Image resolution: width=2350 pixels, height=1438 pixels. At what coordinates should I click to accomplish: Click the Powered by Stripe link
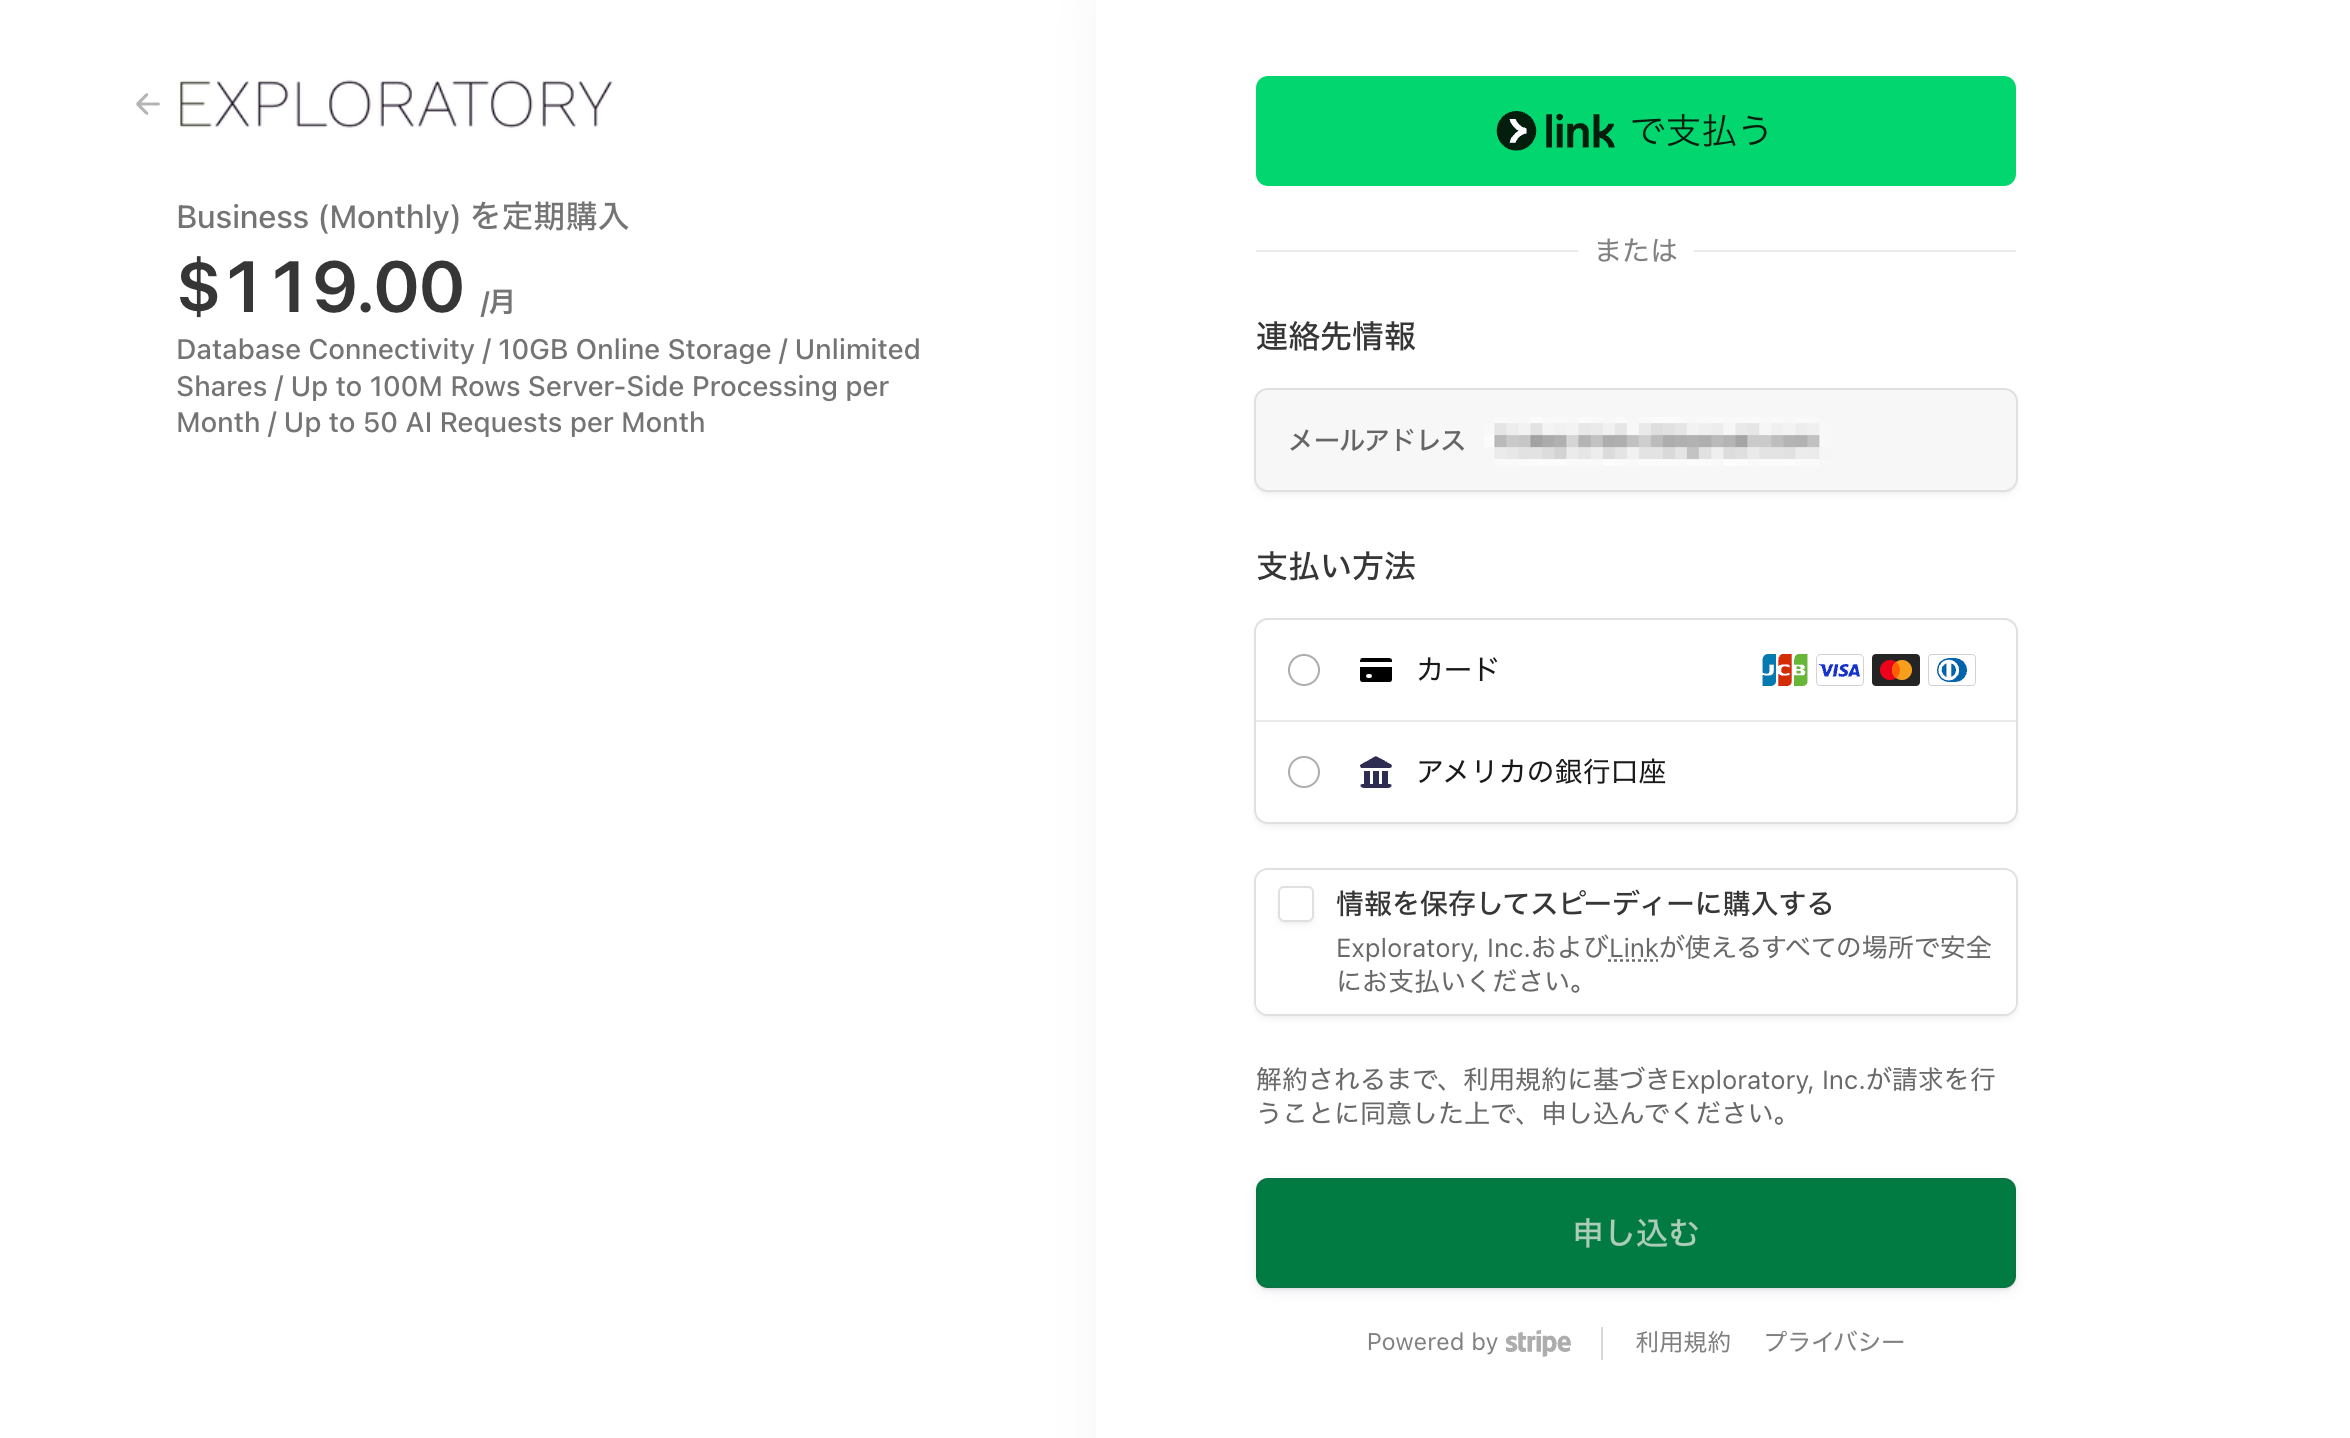pyautogui.click(x=1468, y=1342)
